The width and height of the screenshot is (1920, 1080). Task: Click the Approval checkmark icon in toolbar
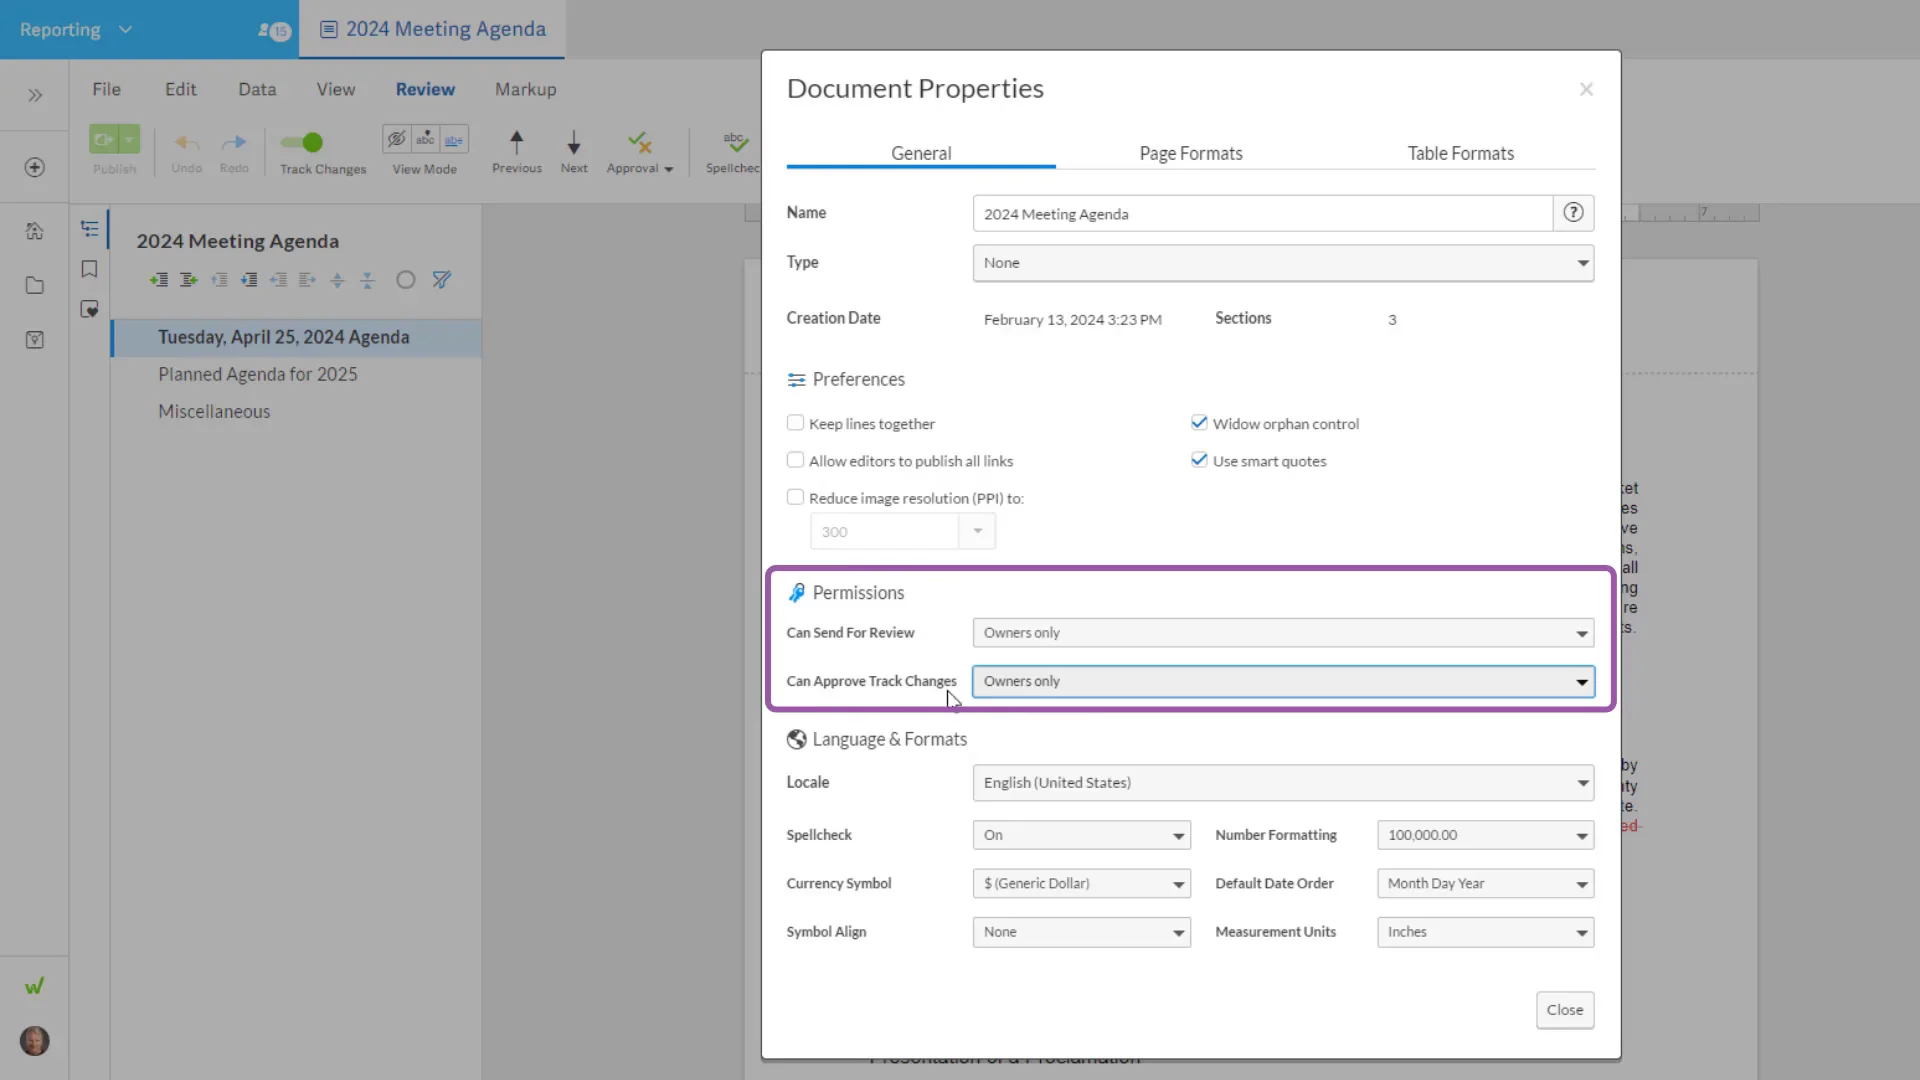pos(639,143)
